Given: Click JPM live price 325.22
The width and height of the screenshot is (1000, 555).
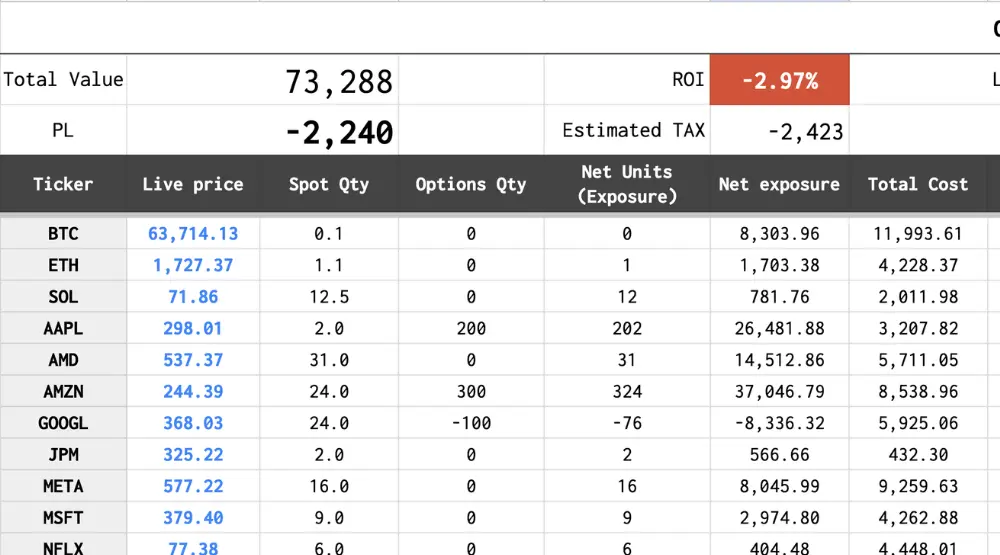Looking at the screenshot, I should coord(193,454).
